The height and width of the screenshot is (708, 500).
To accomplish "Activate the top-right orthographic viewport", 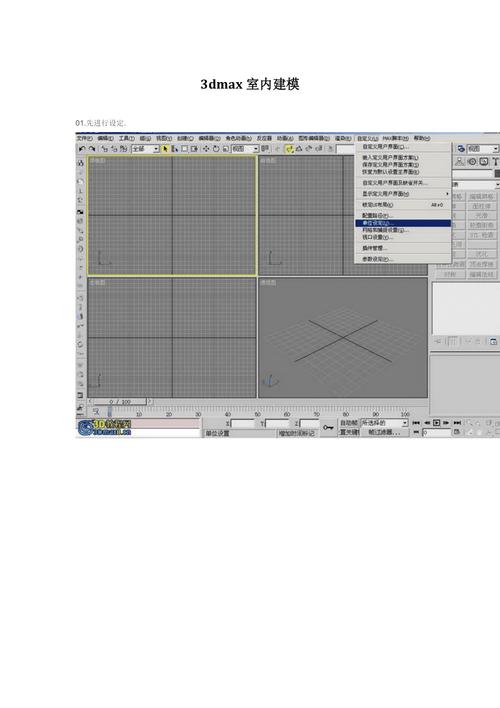I will [x=307, y=215].
